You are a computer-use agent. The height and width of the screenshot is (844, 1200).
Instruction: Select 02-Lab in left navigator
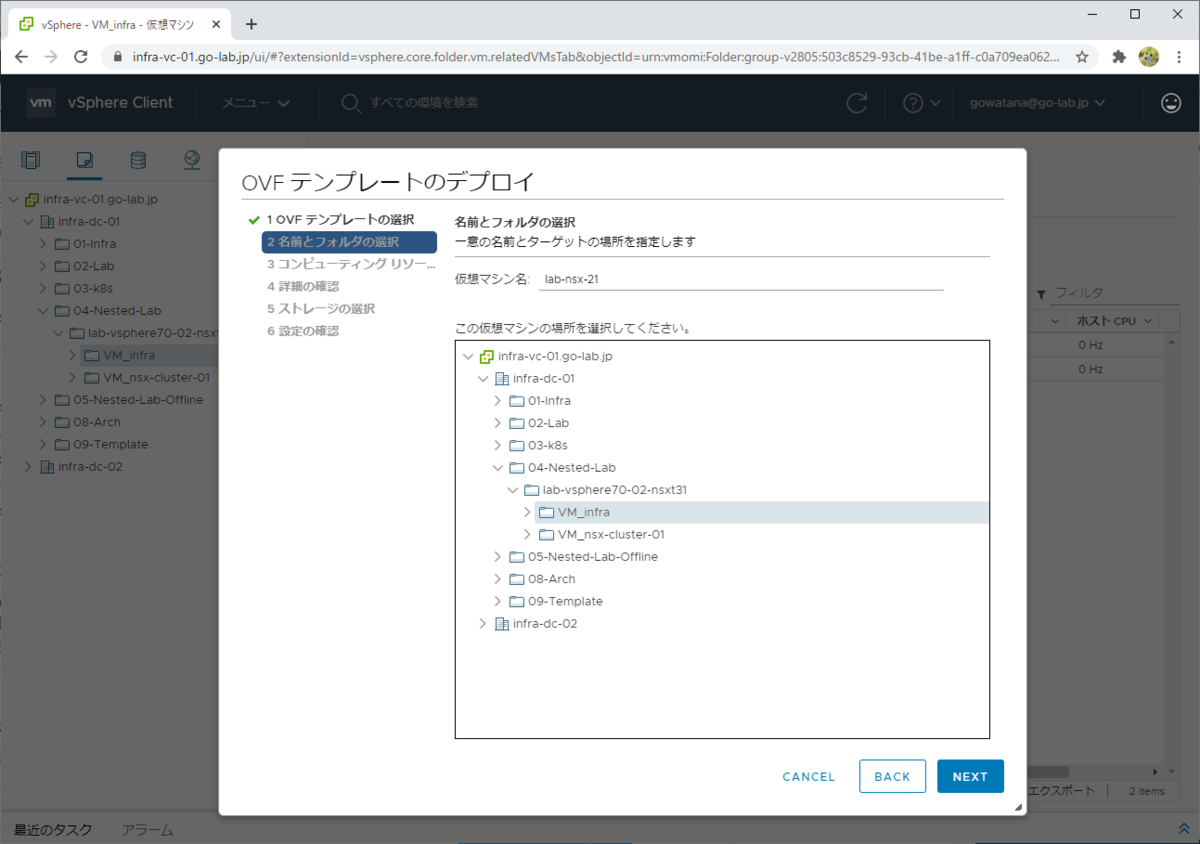(94, 266)
